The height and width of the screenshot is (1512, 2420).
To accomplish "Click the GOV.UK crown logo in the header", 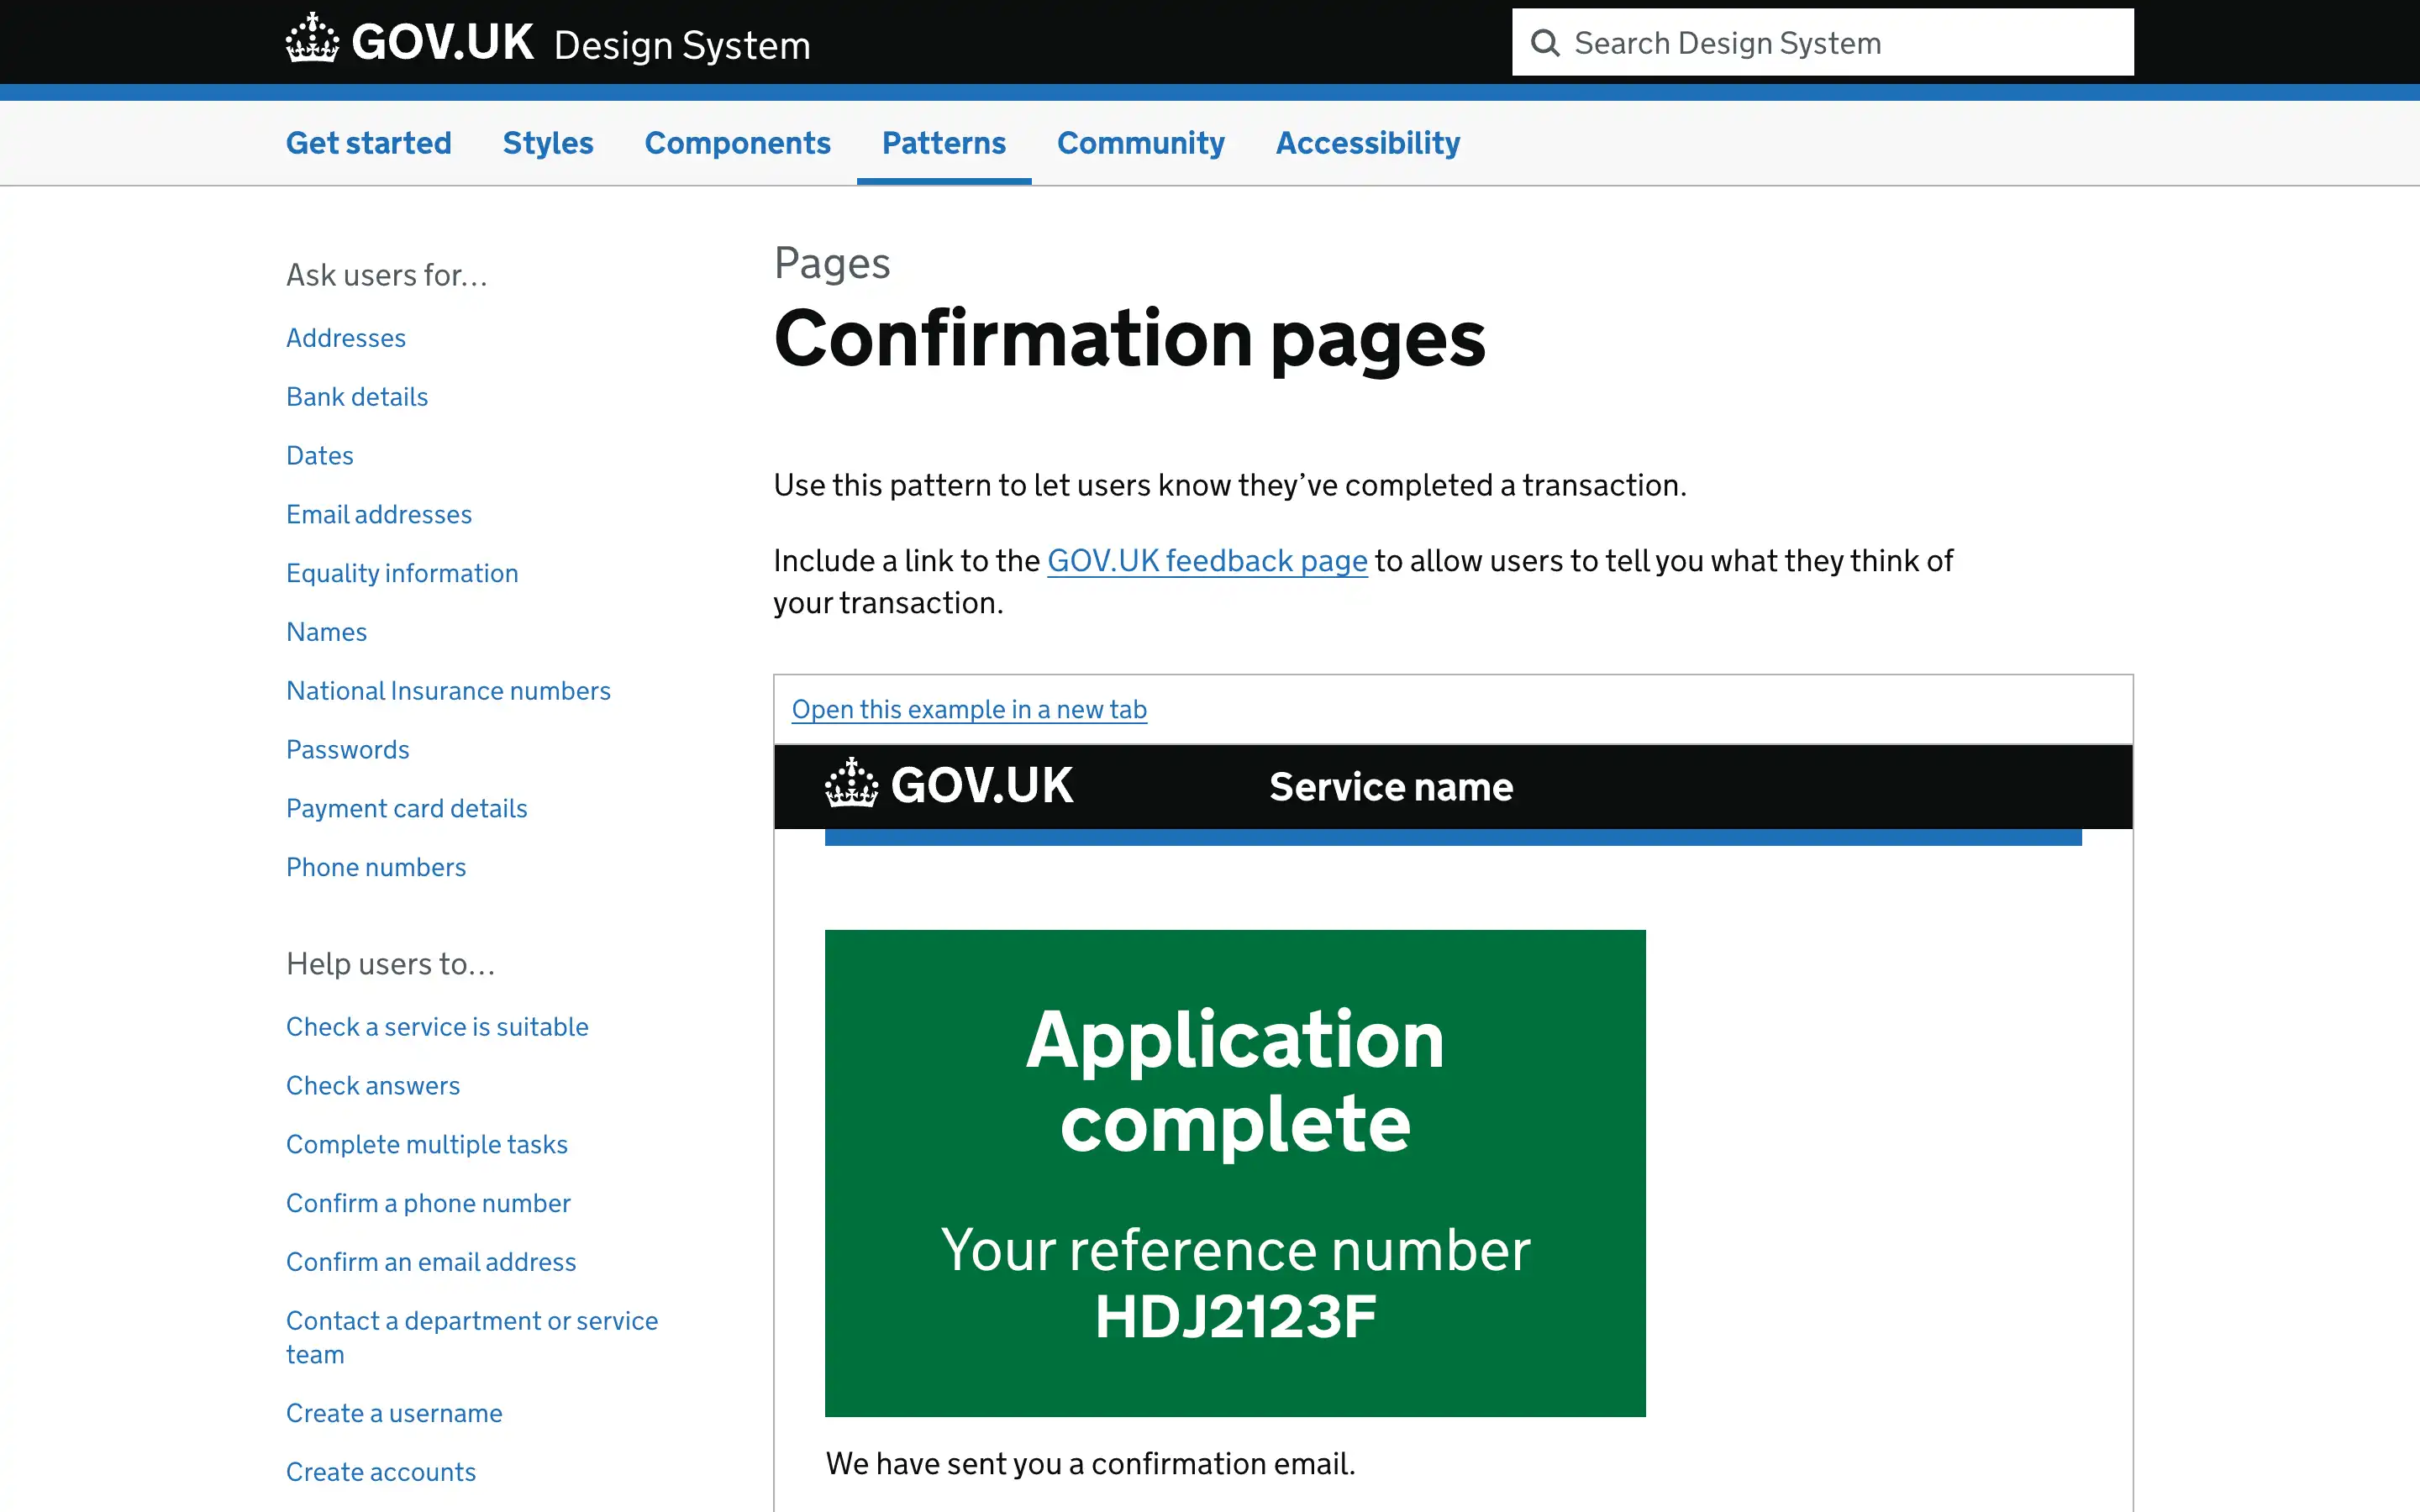I will (312, 40).
